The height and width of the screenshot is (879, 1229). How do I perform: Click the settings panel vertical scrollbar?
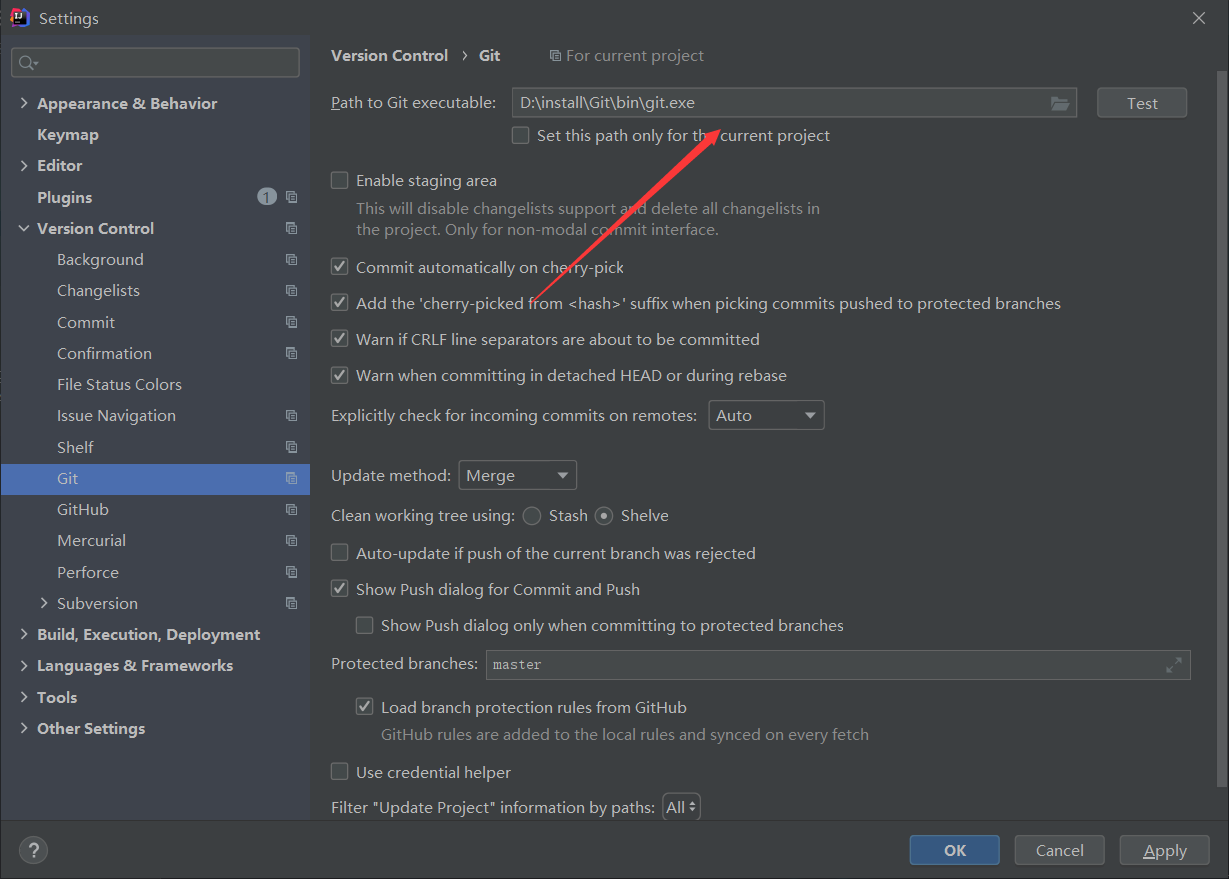(x=1221, y=430)
